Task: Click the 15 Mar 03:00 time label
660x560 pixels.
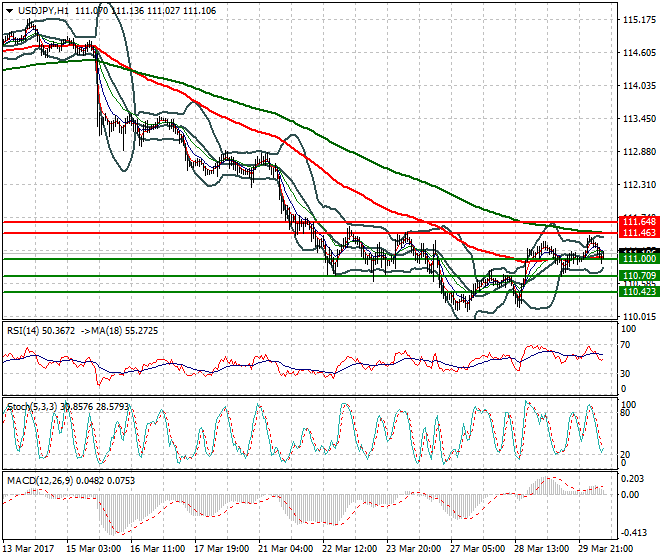Action: pyautogui.click(x=93, y=549)
